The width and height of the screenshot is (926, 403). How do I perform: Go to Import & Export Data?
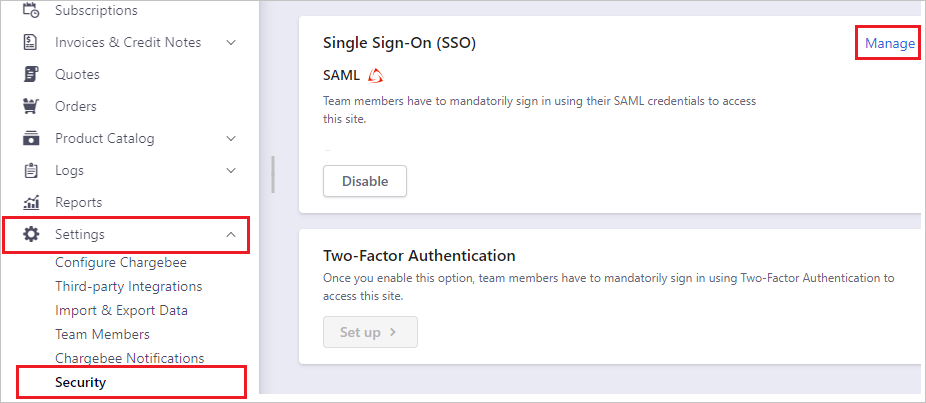121,311
